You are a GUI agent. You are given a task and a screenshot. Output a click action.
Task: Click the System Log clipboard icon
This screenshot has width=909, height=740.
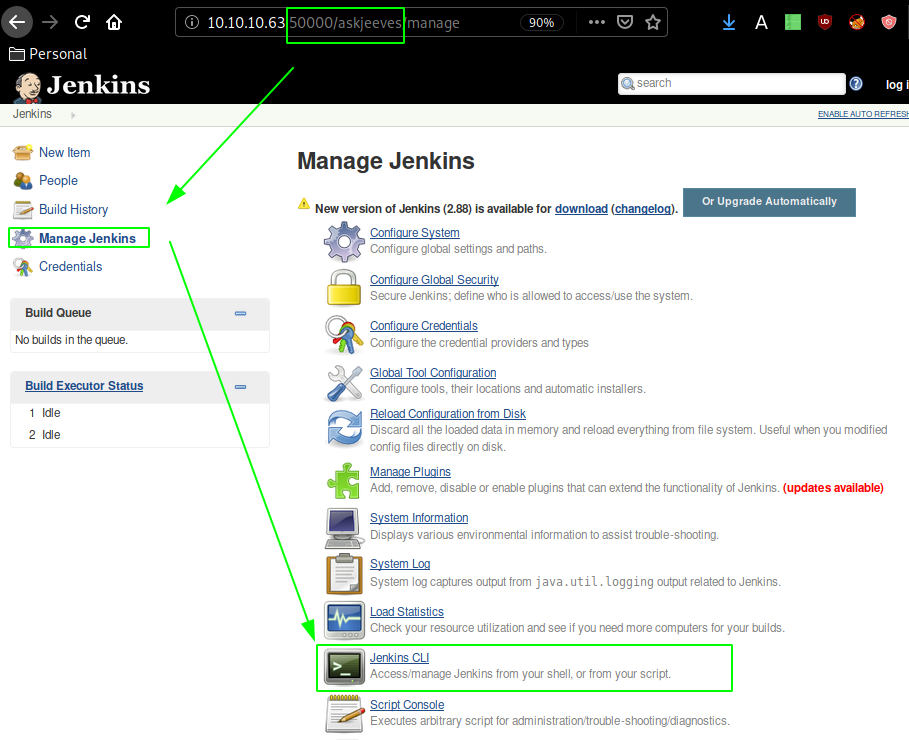[x=344, y=574]
